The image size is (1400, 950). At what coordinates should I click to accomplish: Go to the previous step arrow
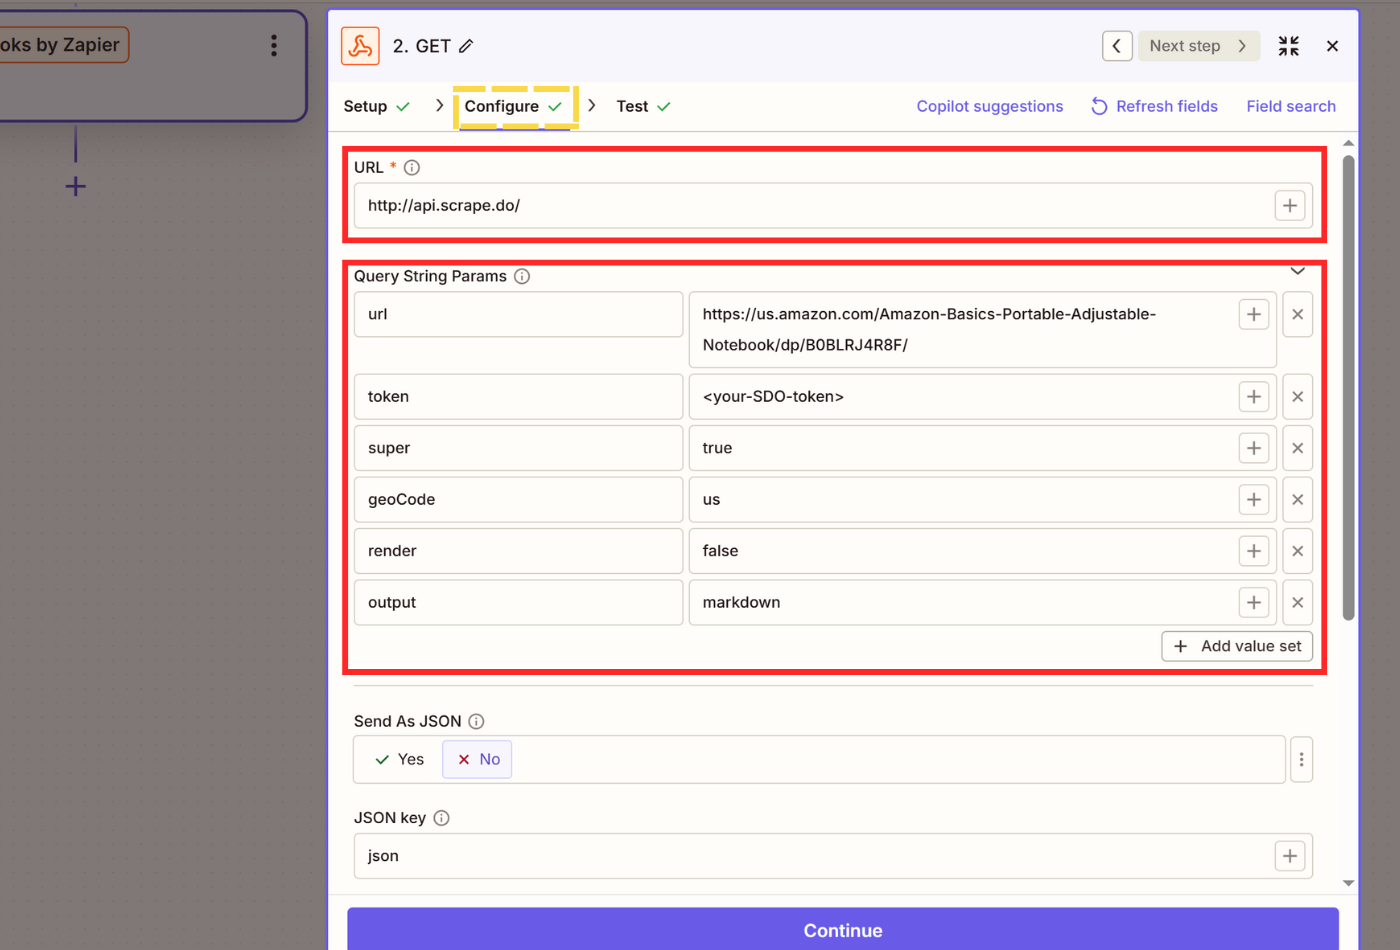[1117, 46]
